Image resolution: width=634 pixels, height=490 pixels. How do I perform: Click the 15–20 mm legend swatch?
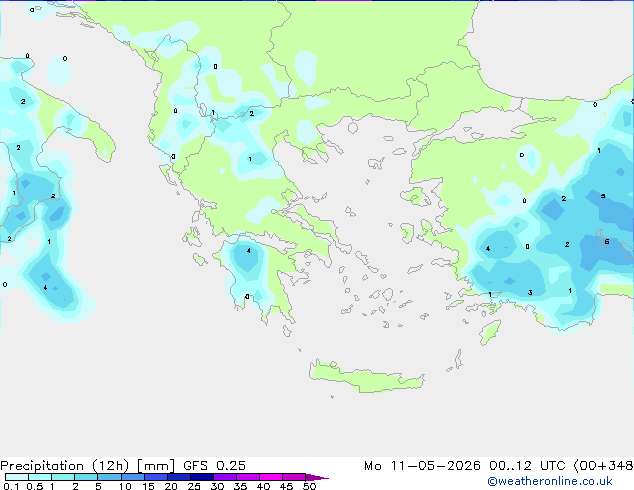[x=156, y=477]
